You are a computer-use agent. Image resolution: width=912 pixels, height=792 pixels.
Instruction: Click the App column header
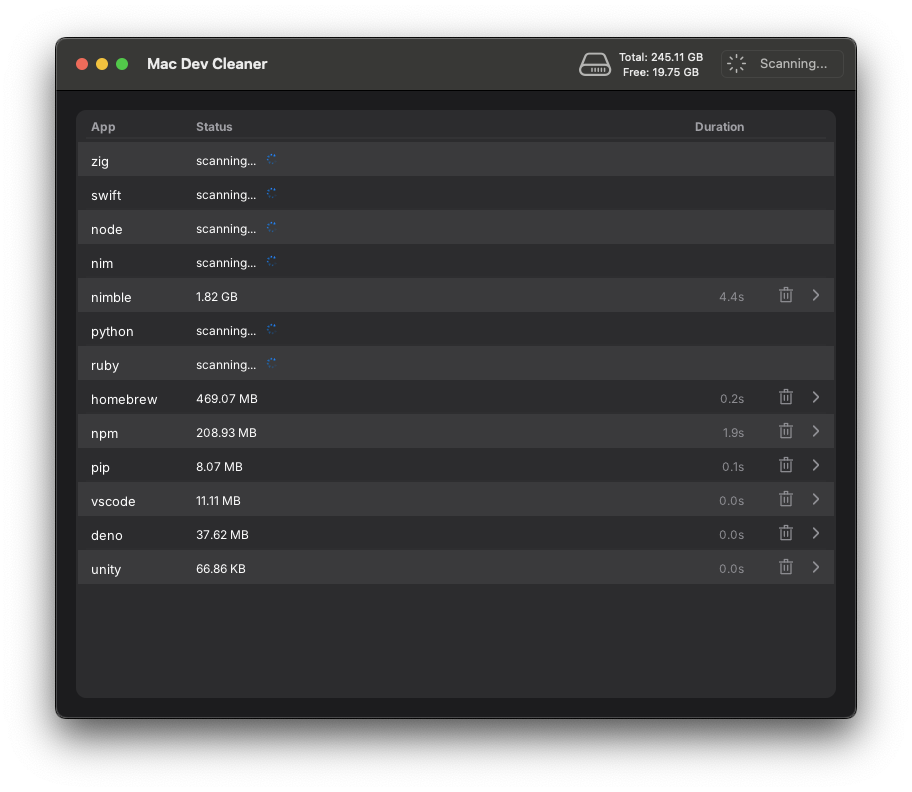click(103, 127)
